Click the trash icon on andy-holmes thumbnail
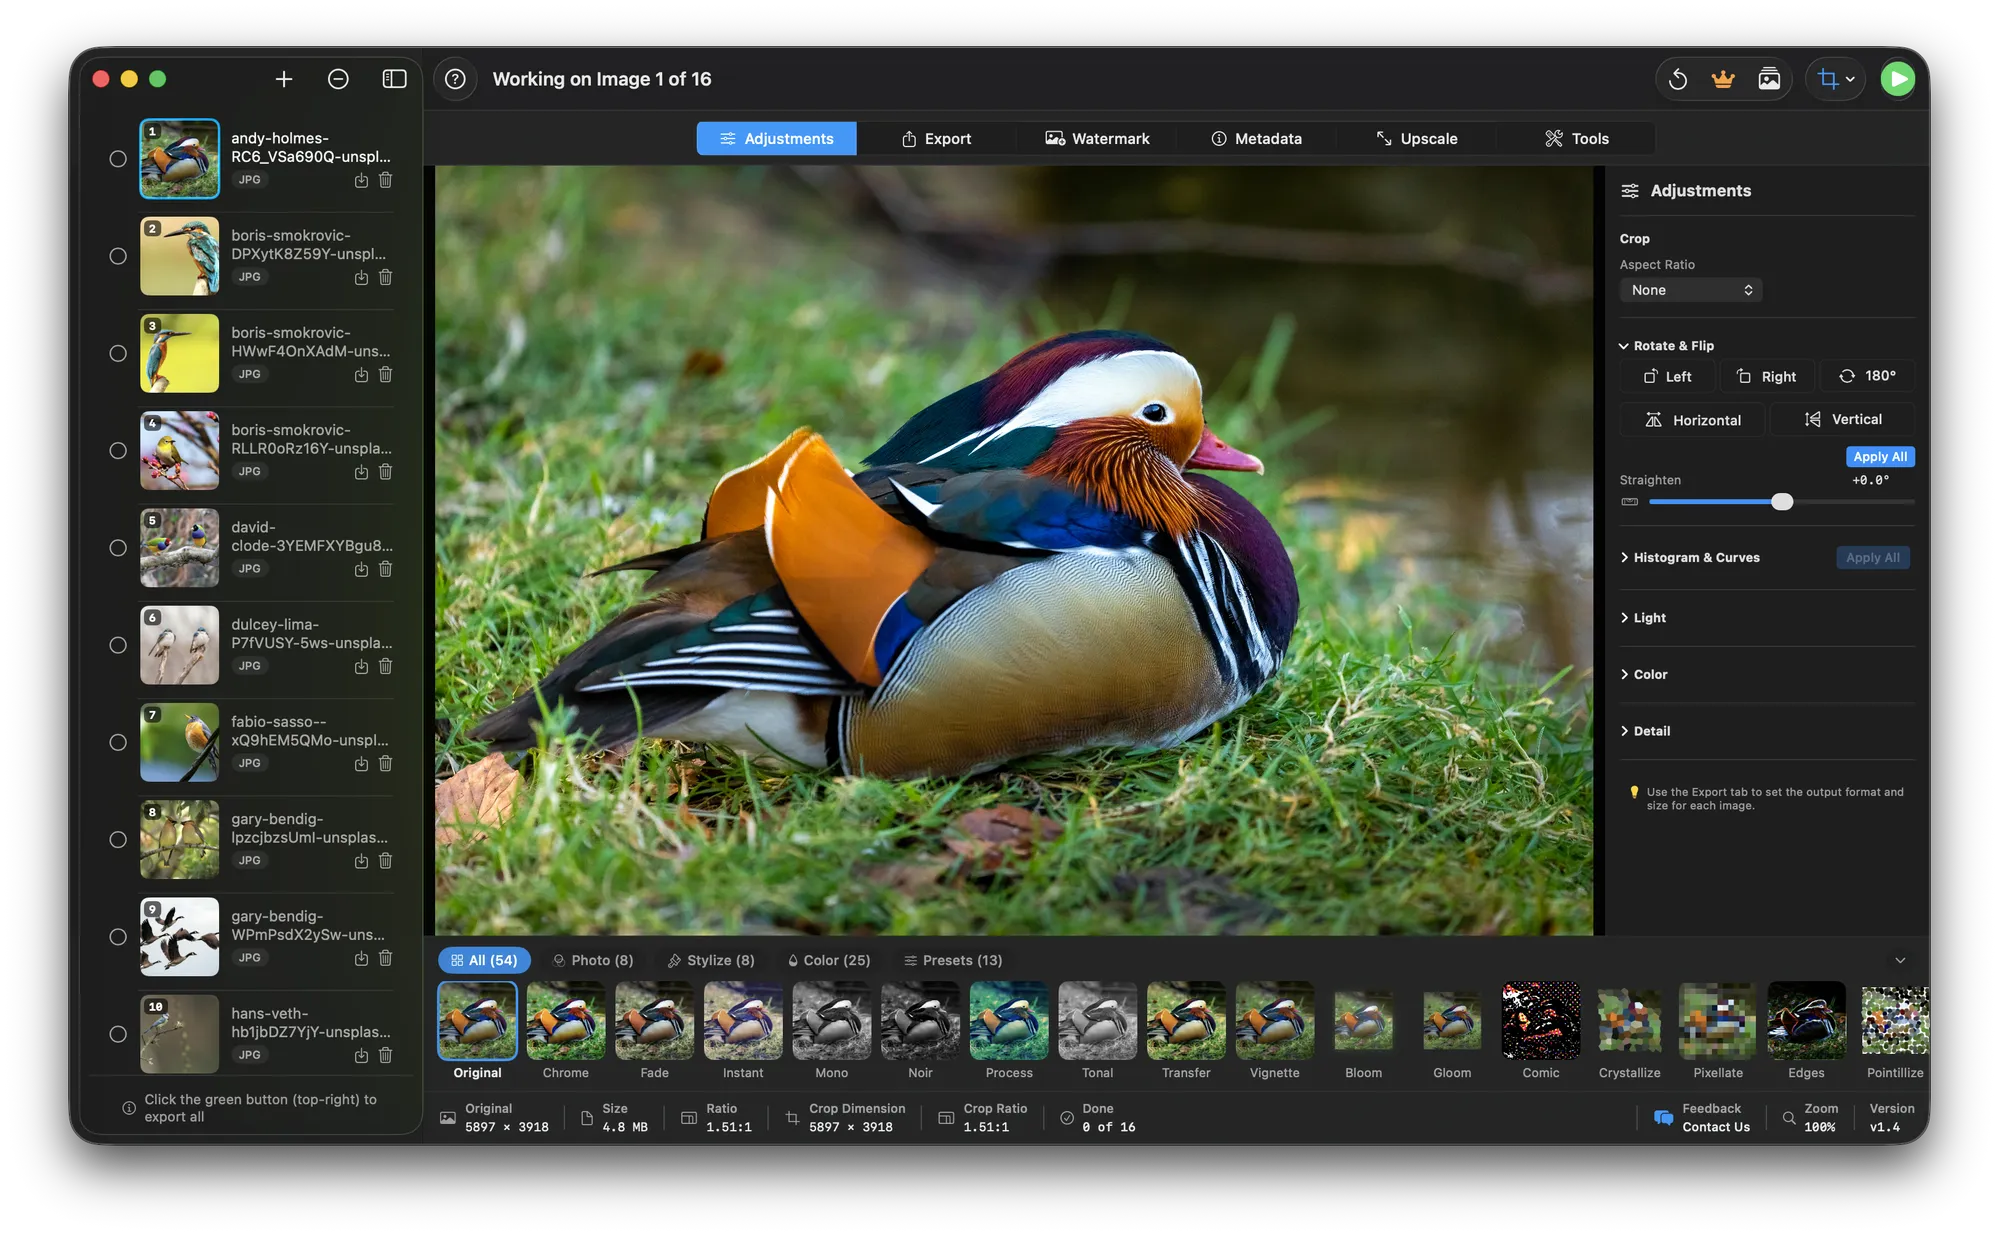1999x1236 pixels. tap(386, 180)
